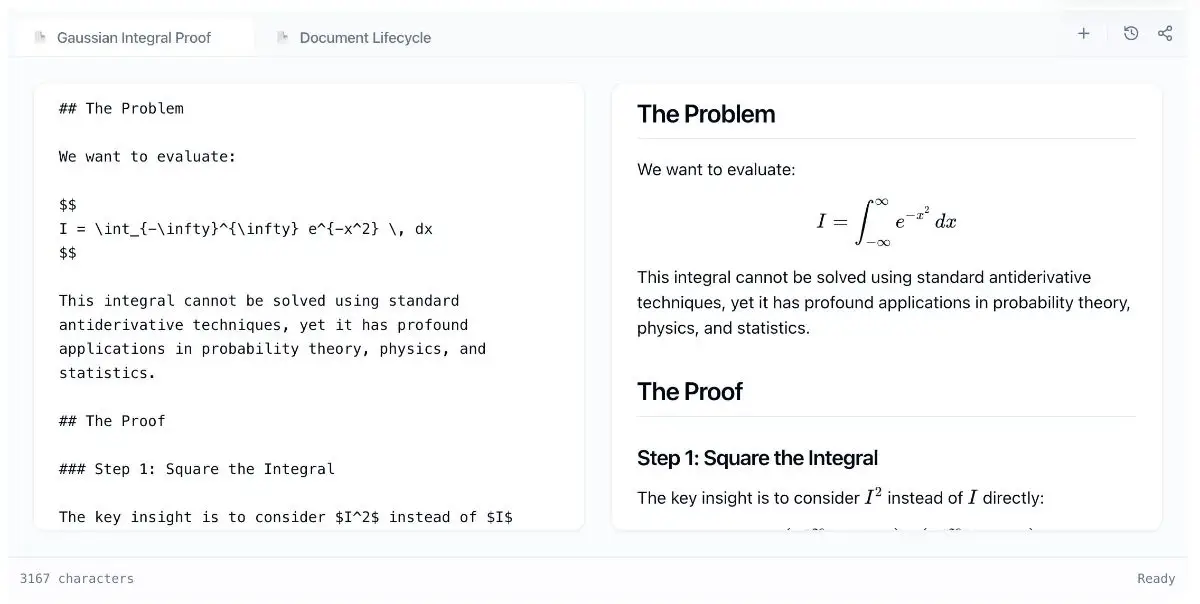This screenshot has height=604, width=1200.
Task: Click the preview paragraph about antiderivative techniques
Action: point(883,302)
